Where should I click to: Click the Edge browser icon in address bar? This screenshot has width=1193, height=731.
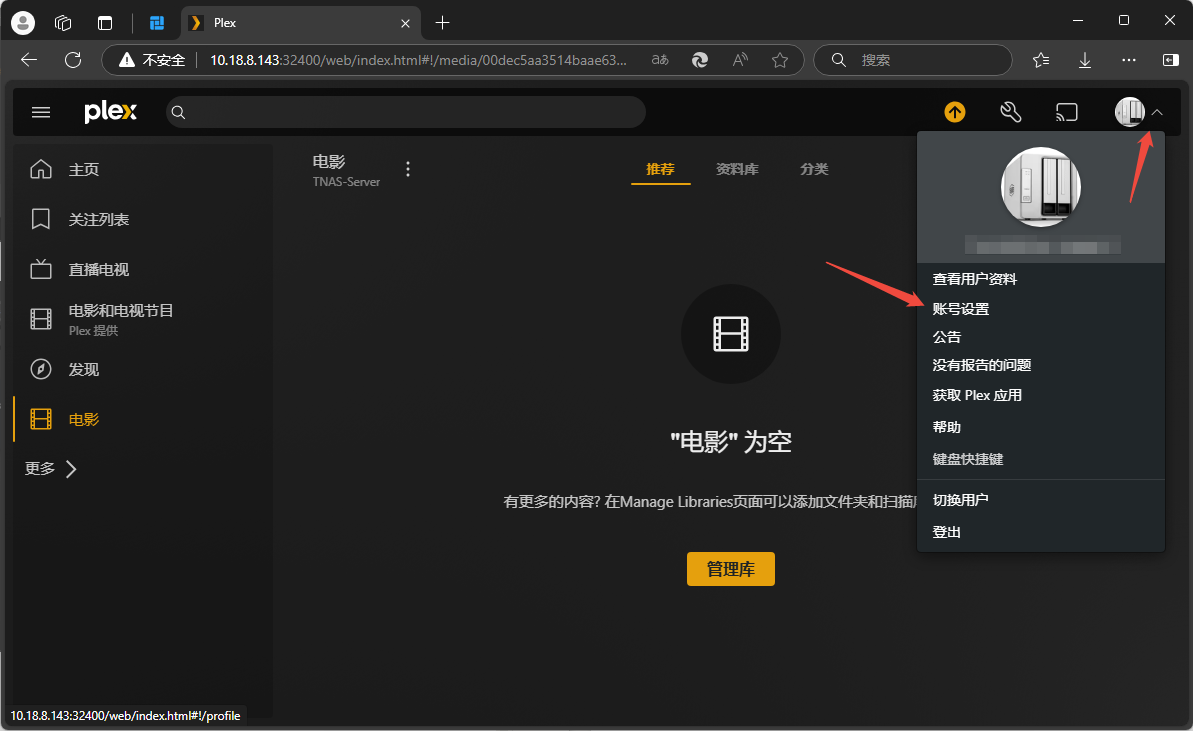700,60
